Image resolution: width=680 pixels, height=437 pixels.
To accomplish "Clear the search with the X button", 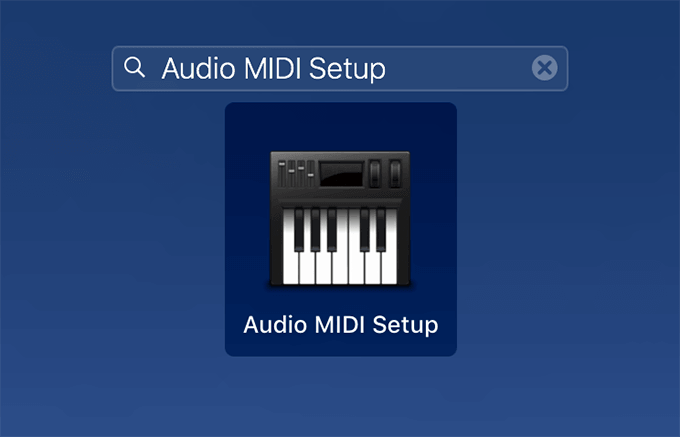I will 545,68.
